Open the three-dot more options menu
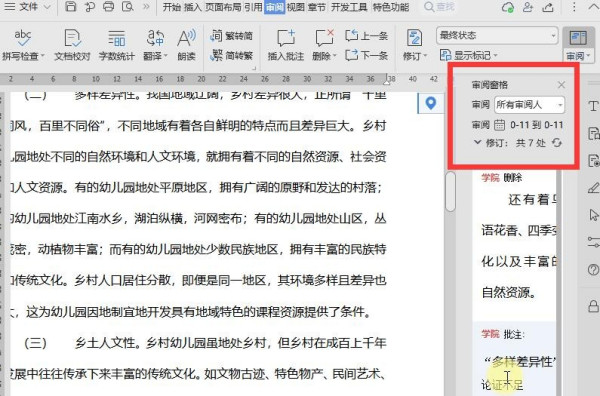 pyautogui.click(x=574, y=7)
